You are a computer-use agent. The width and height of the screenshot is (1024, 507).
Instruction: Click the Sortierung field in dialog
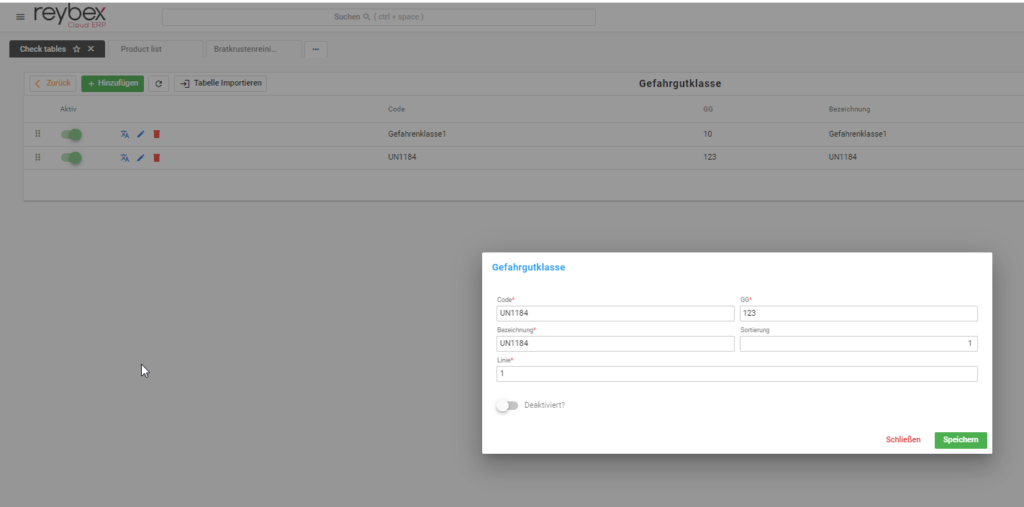click(859, 344)
